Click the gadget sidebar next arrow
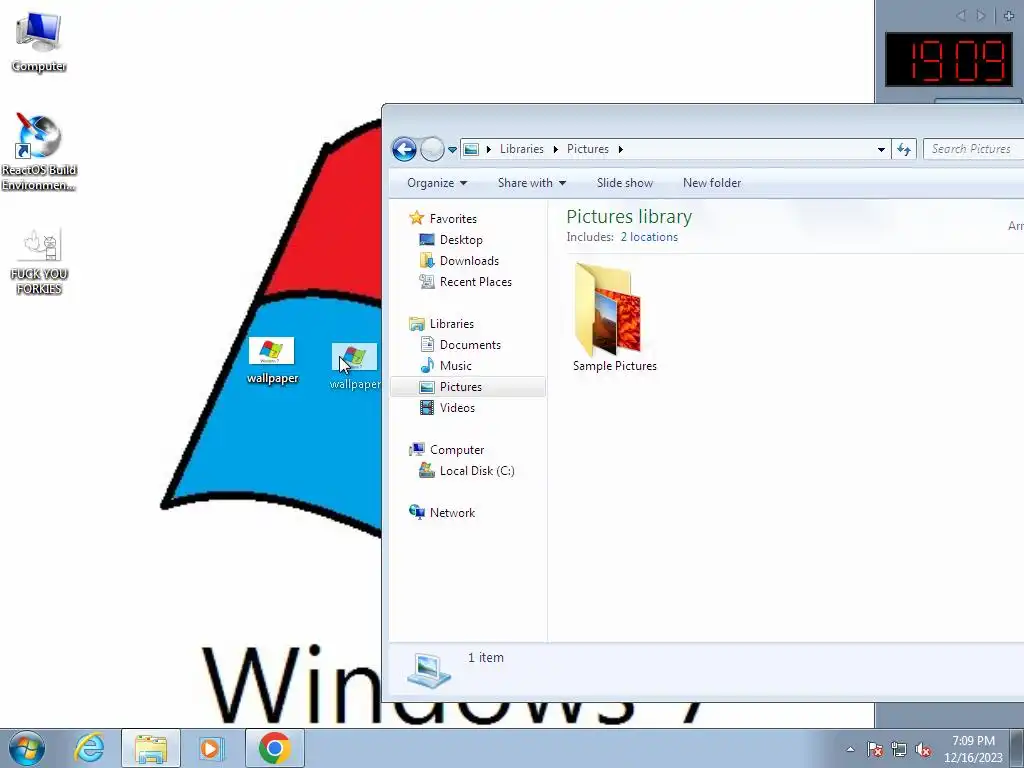This screenshot has width=1024, height=768. tap(981, 15)
